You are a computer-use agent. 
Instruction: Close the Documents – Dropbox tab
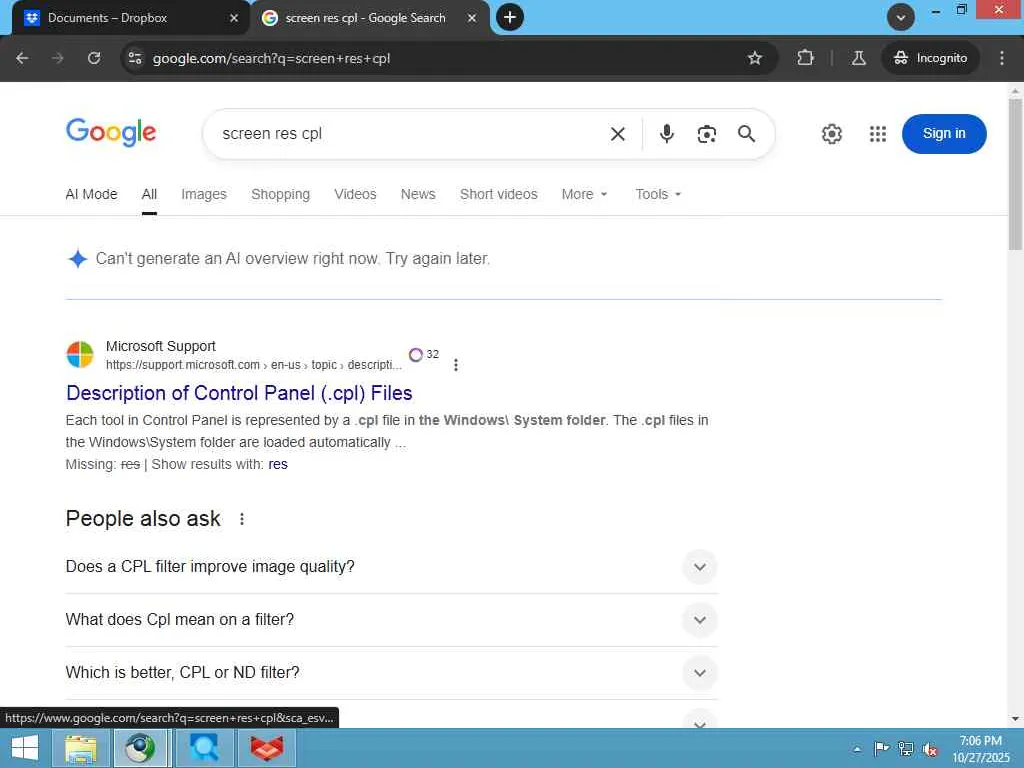coord(234,18)
